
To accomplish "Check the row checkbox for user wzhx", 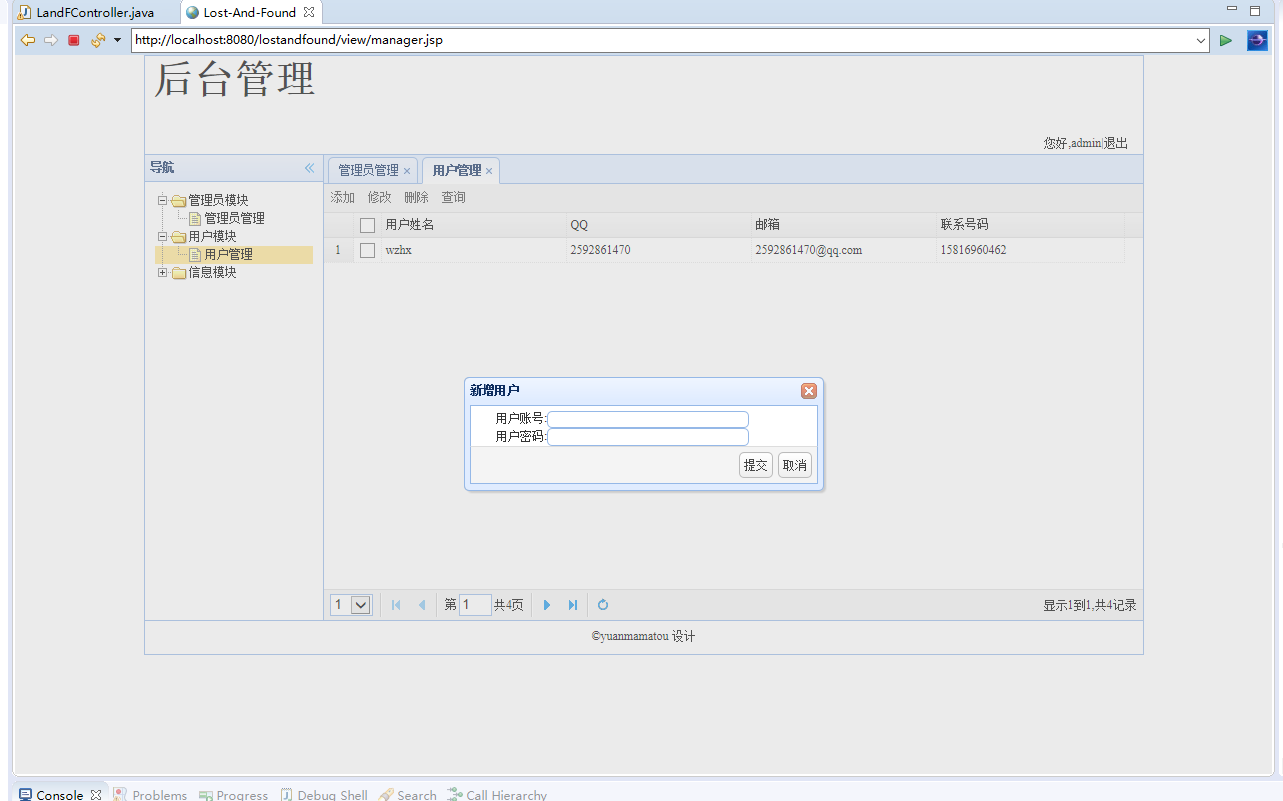I will point(367,251).
